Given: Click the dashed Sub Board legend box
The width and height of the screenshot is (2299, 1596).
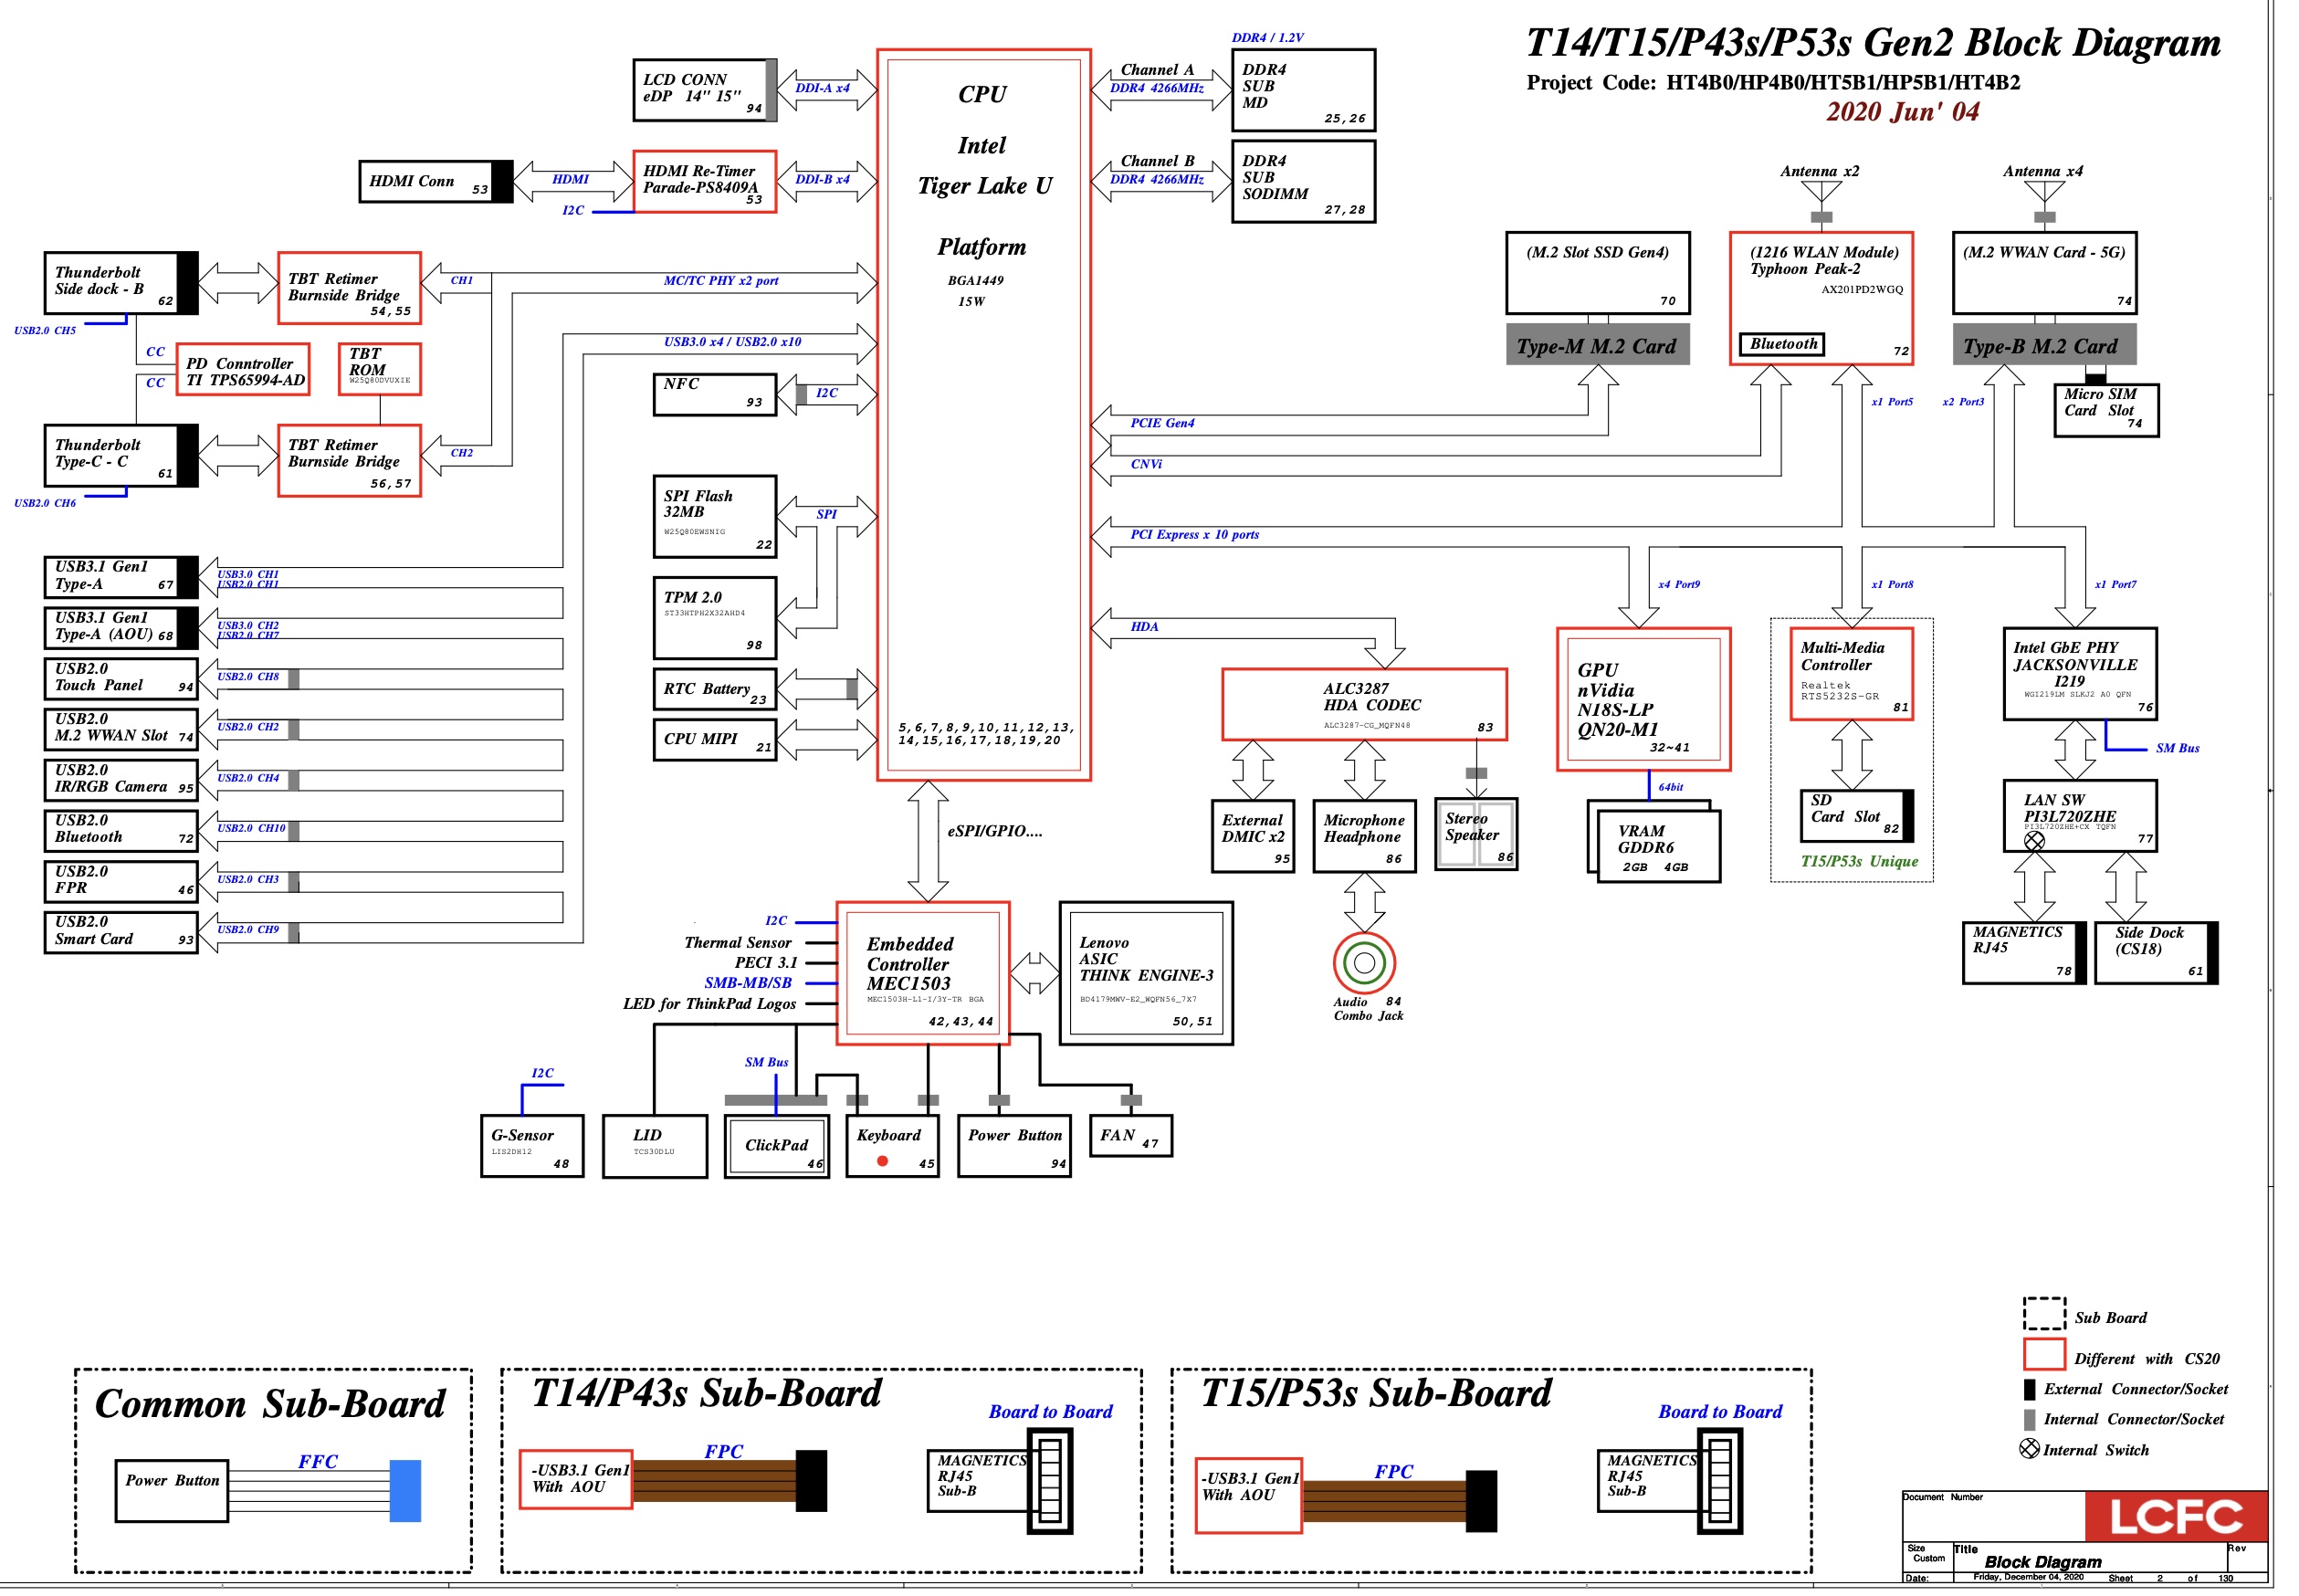Looking at the screenshot, I should click(x=2044, y=1313).
